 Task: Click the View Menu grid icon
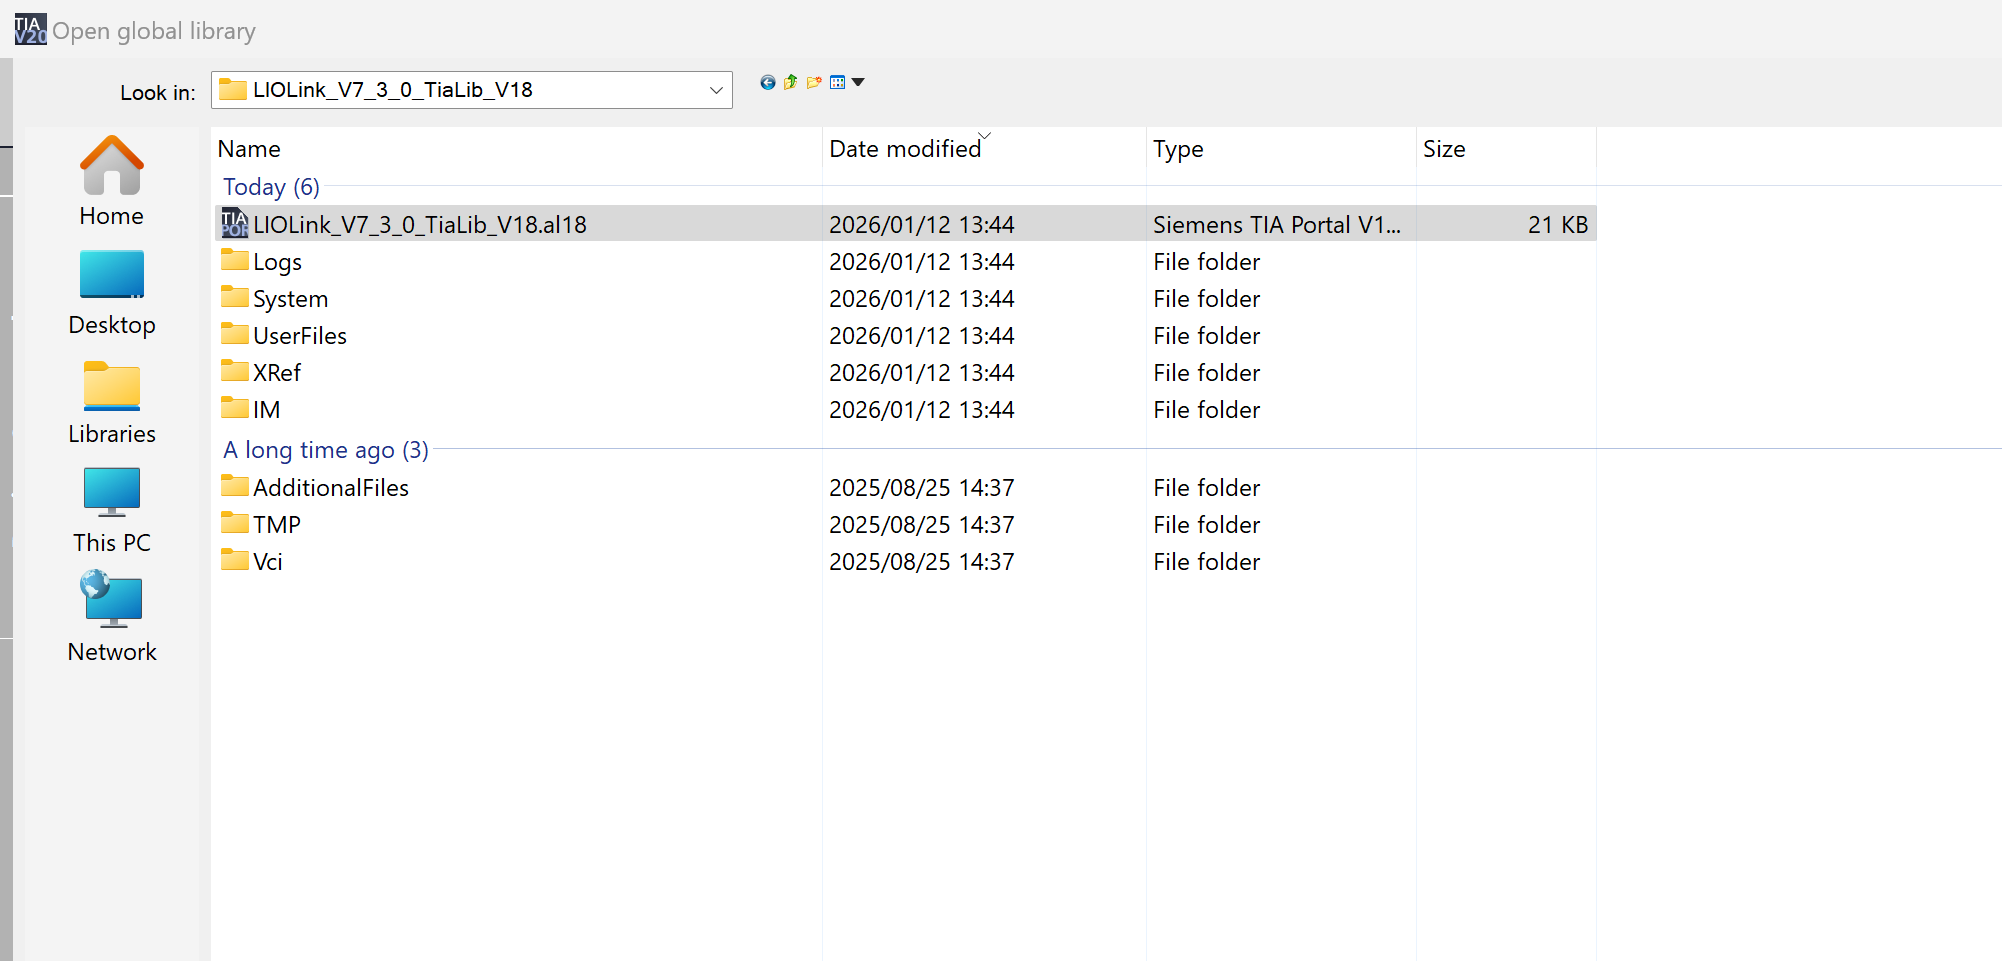tap(838, 83)
